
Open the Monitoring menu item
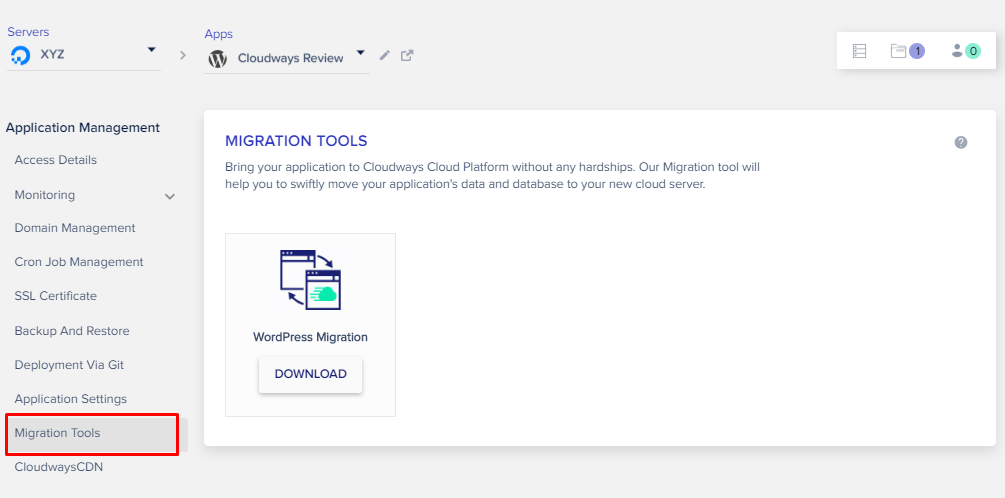[45, 195]
